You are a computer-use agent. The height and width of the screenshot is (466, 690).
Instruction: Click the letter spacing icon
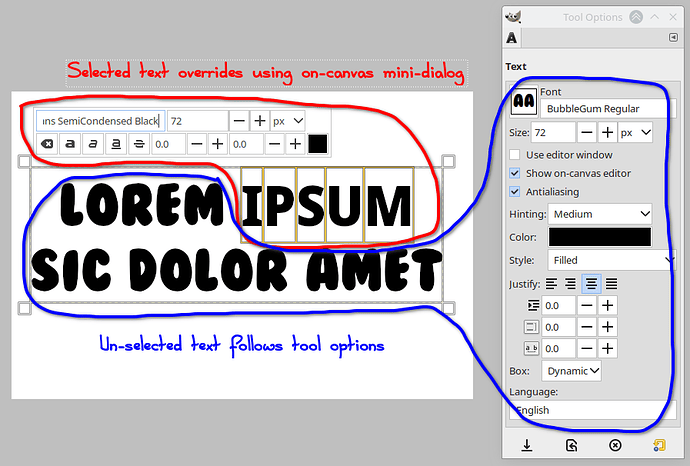pyautogui.click(x=532, y=349)
